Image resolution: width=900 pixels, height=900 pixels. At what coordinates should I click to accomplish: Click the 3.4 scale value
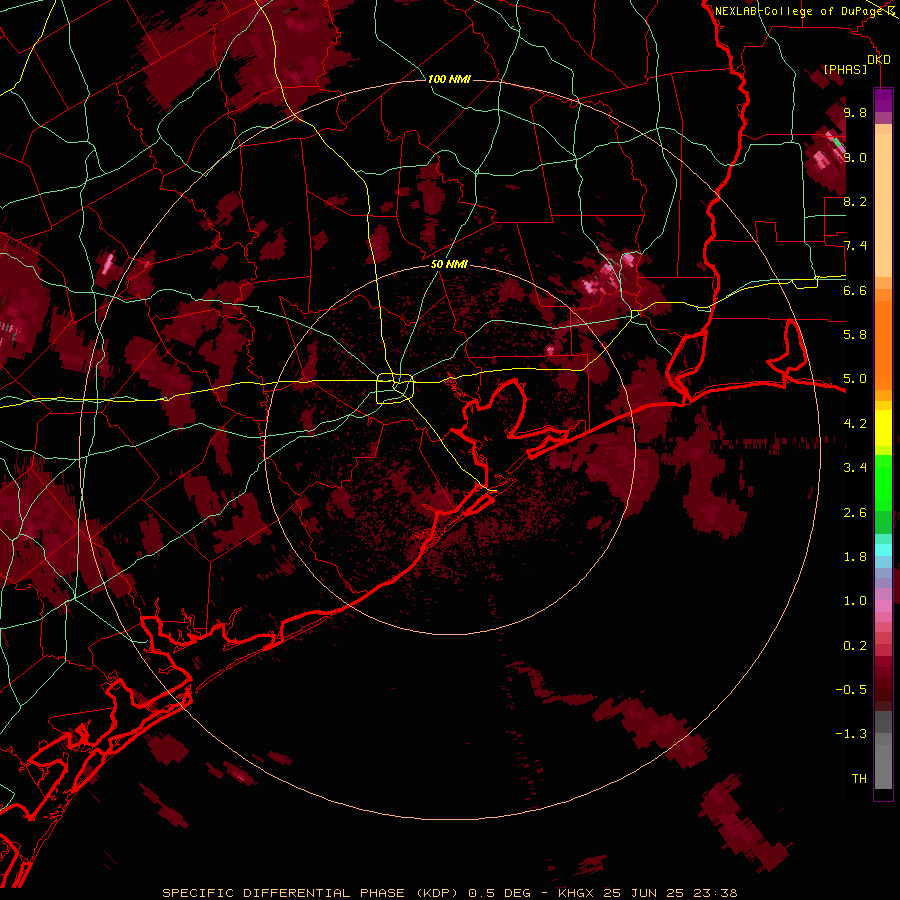855,468
